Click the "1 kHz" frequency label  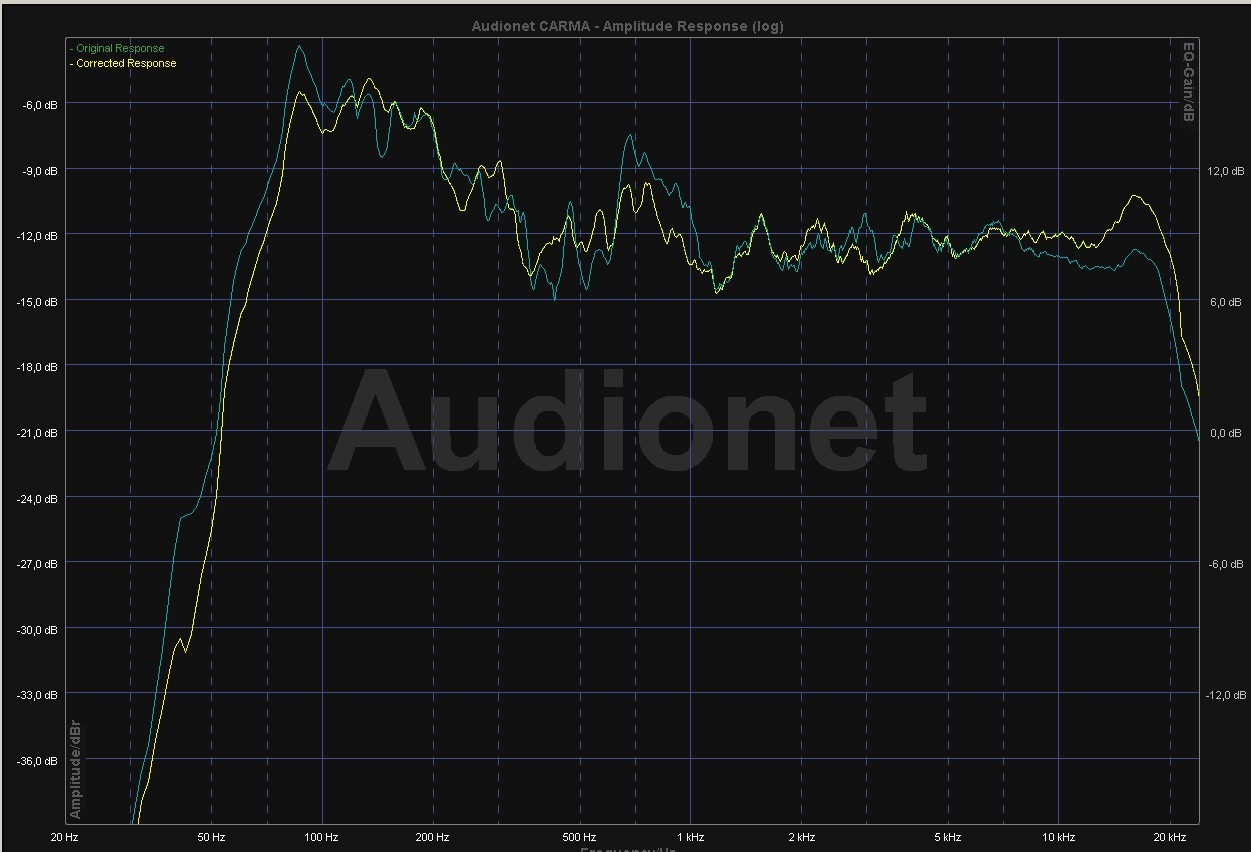pyautogui.click(x=690, y=836)
